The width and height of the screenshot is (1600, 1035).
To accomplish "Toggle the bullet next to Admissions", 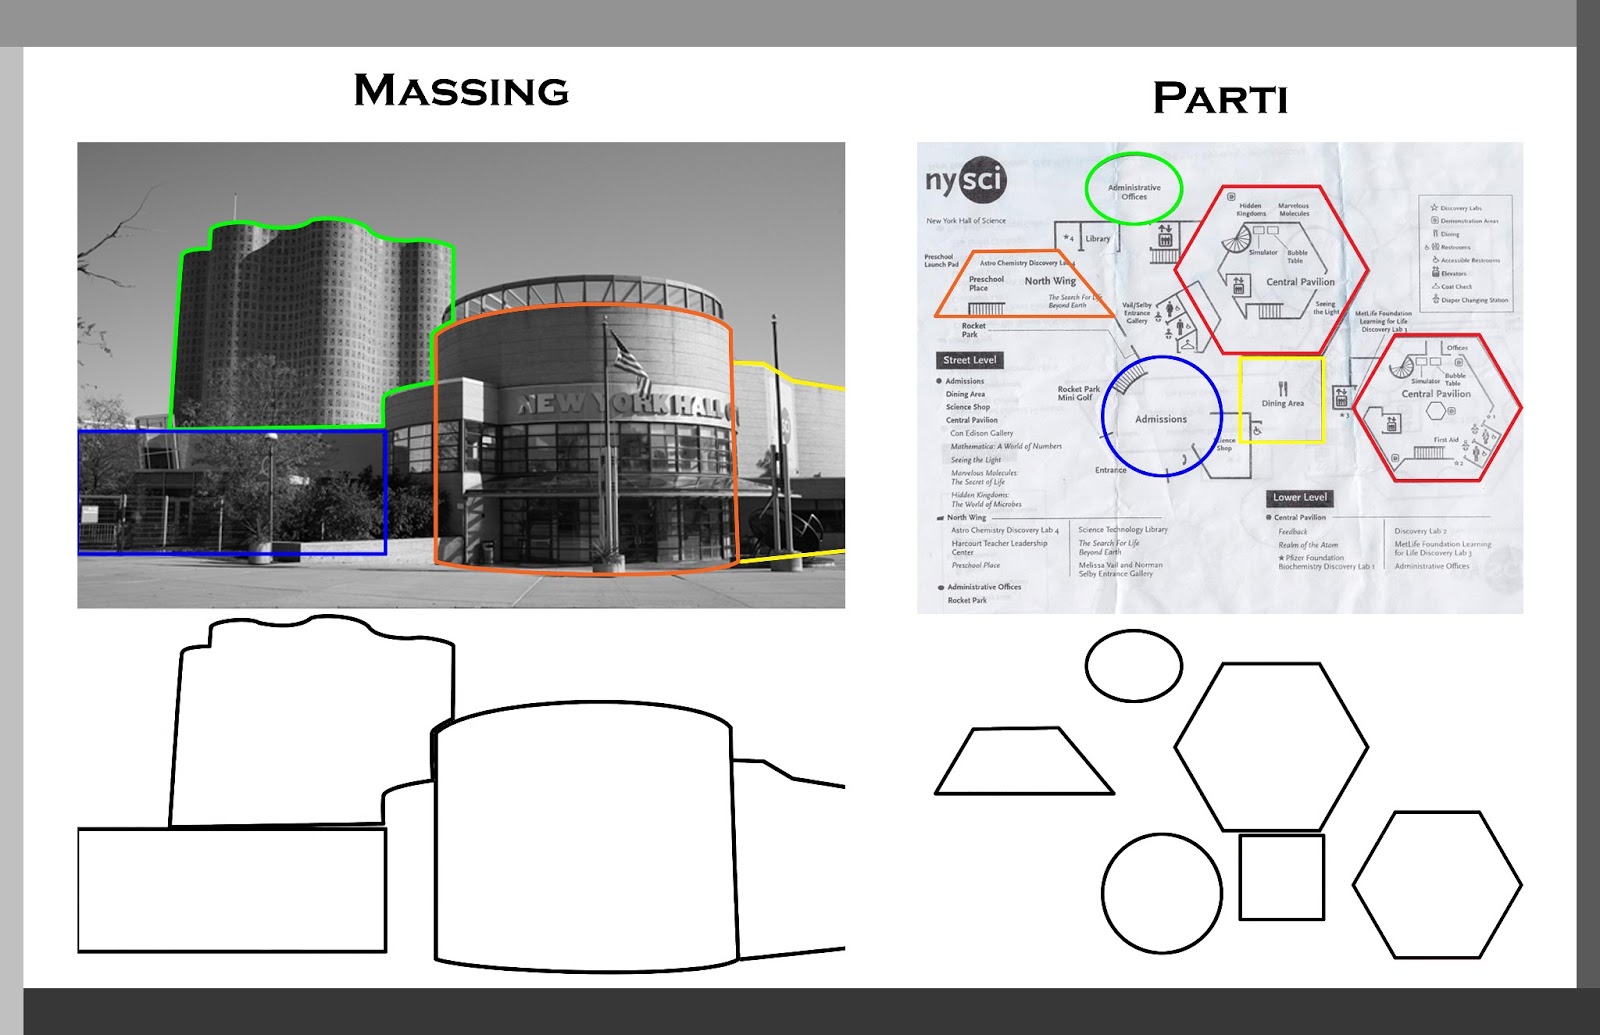I will pos(938,380).
